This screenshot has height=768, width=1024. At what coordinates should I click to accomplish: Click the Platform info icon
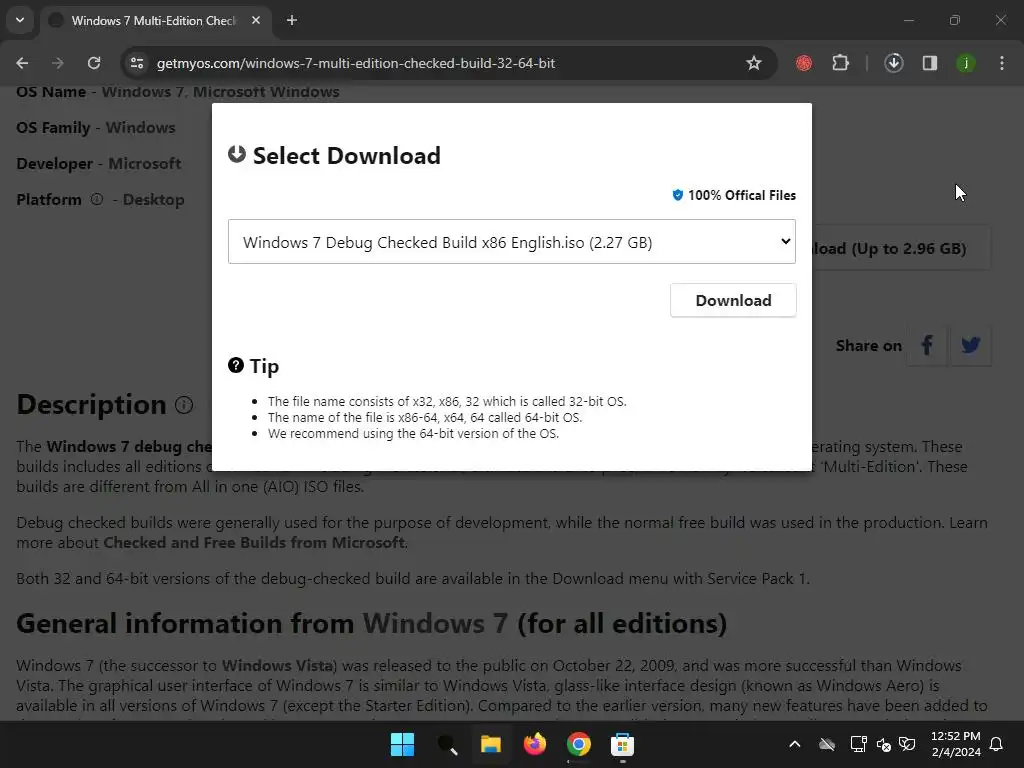click(x=97, y=199)
